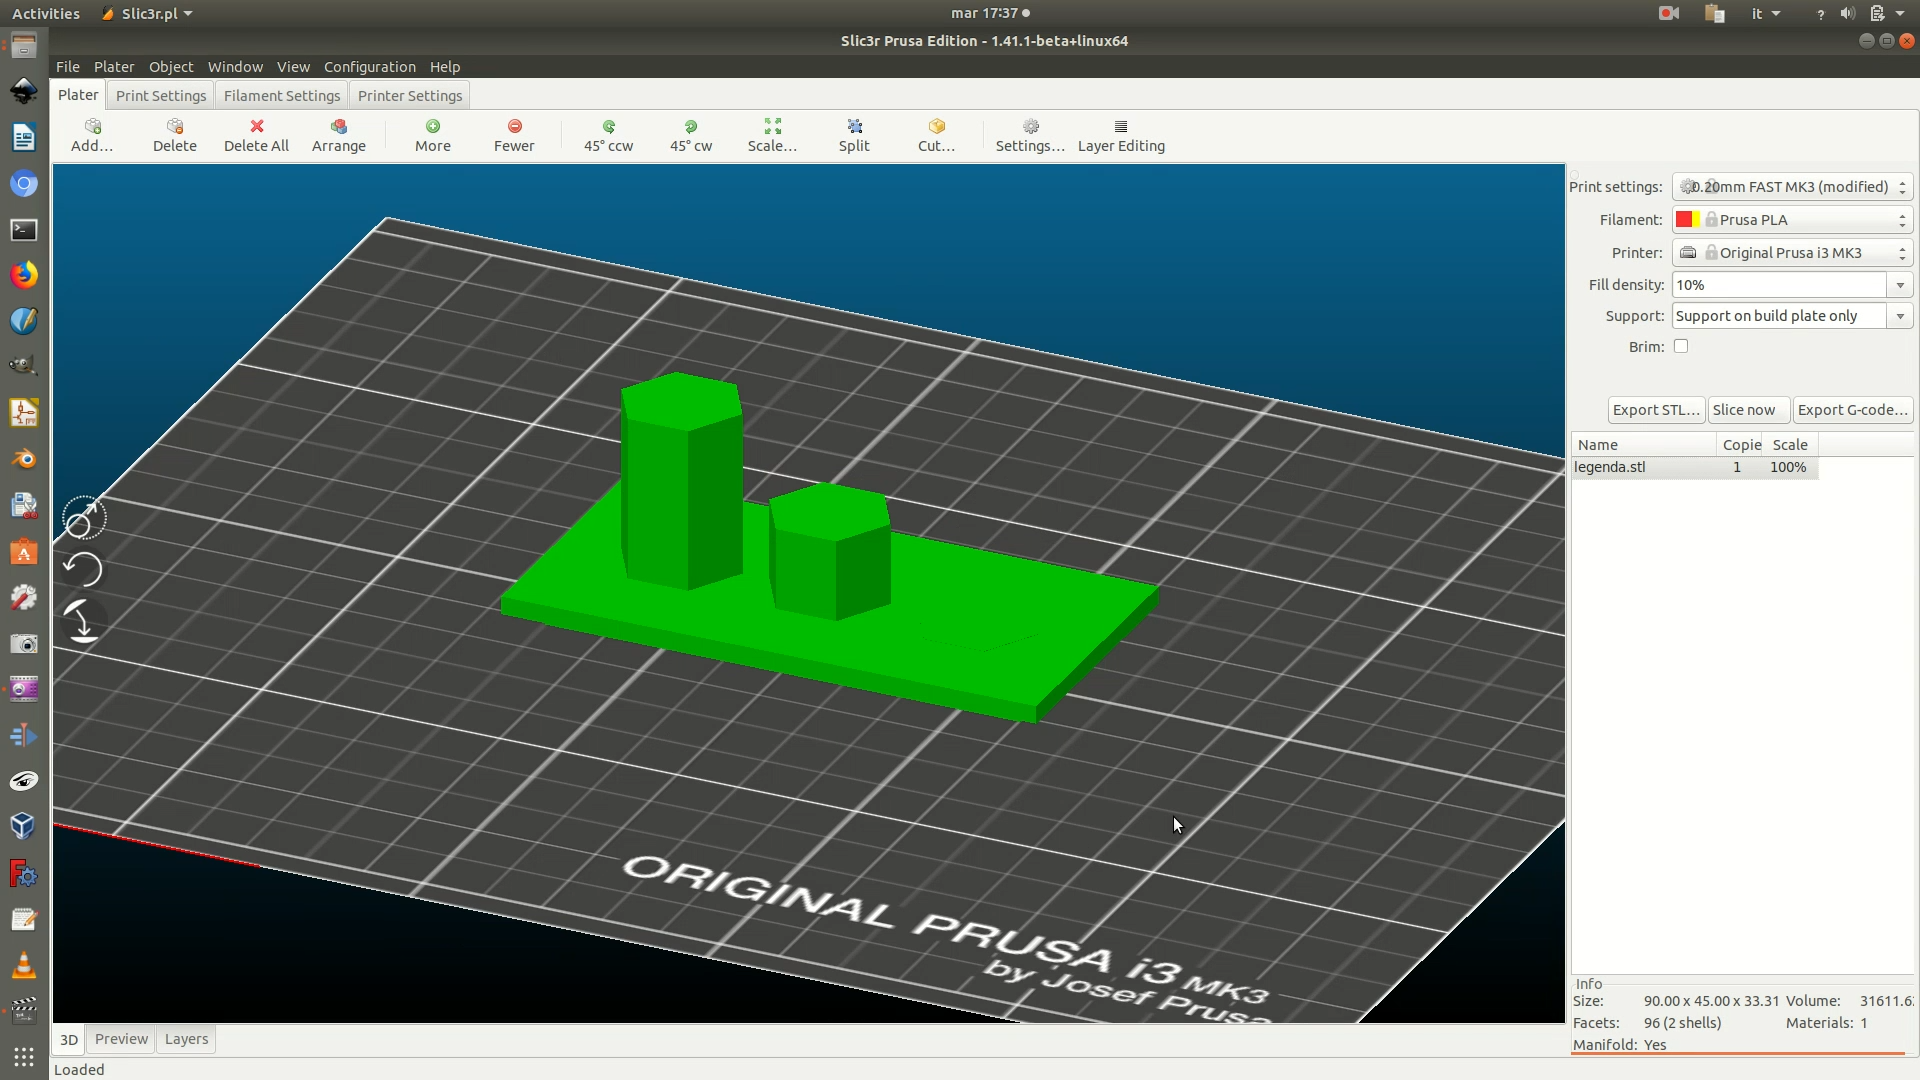Click the Split toolbar icon

click(854, 135)
